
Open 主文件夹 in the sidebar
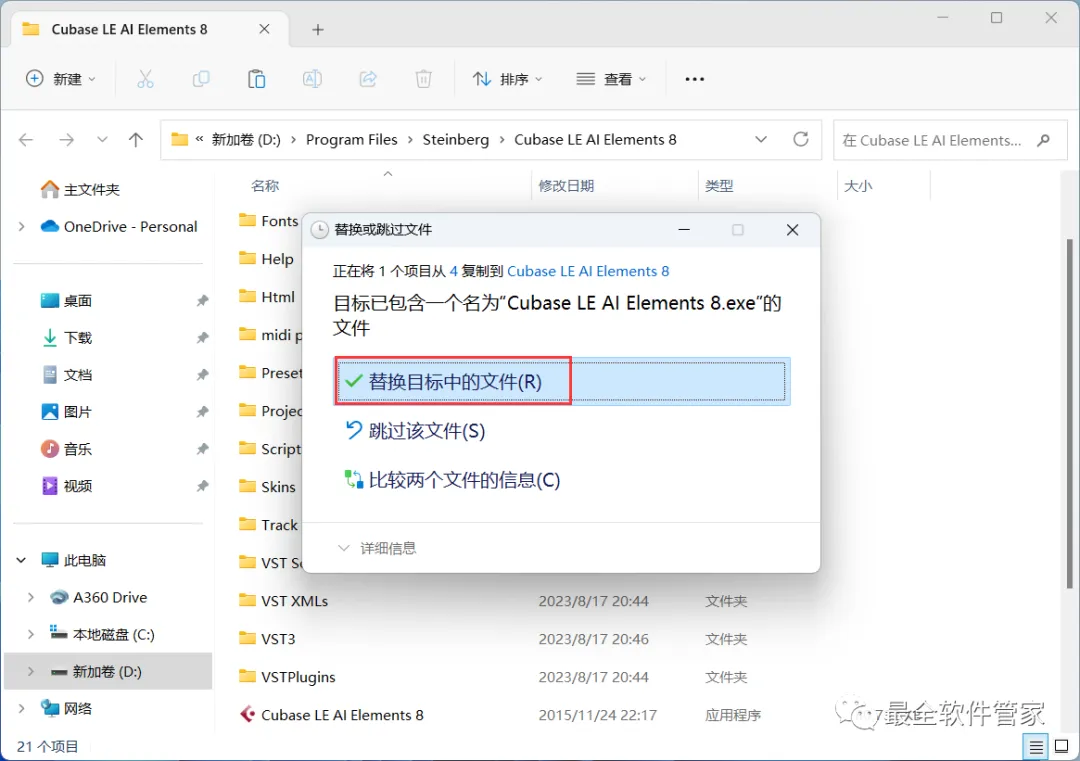point(80,189)
